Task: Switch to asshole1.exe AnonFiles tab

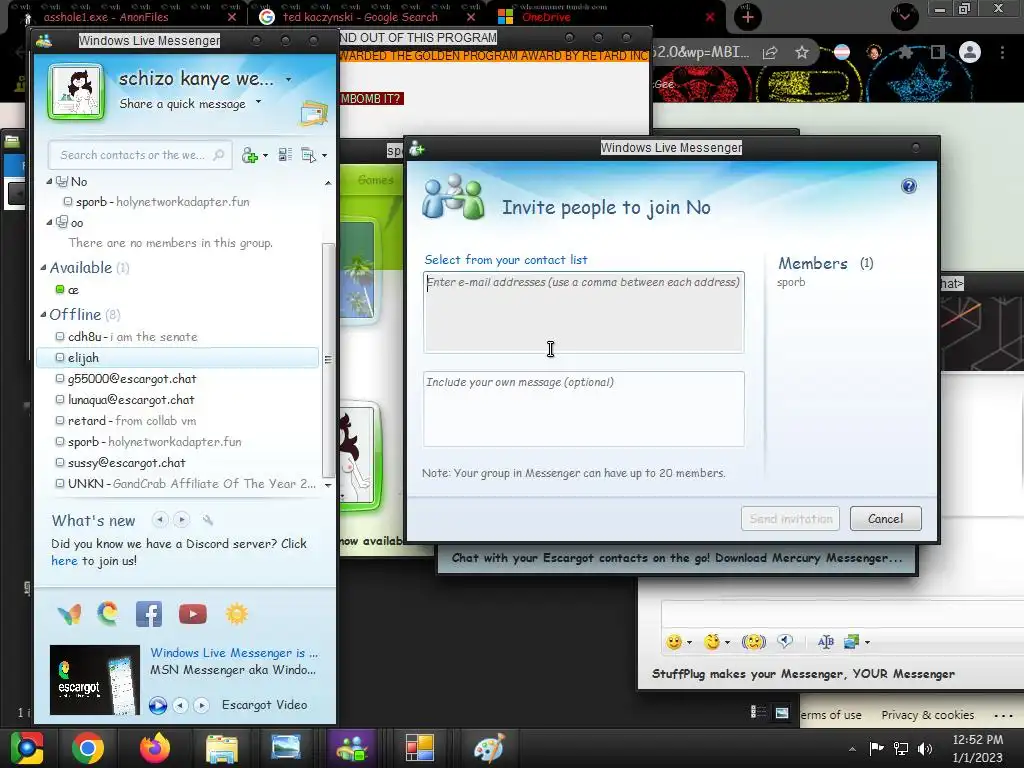Action: click(106, 17)
